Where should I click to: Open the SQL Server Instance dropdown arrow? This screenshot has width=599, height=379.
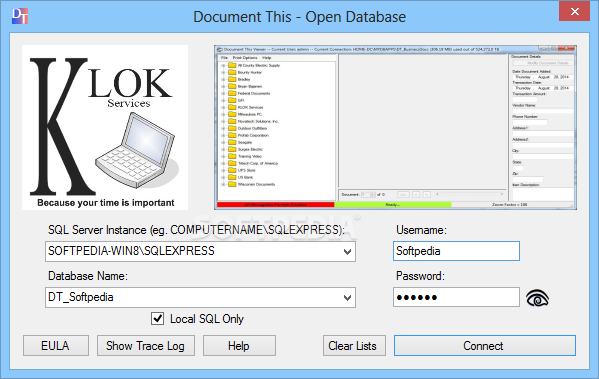coord(347,252)
